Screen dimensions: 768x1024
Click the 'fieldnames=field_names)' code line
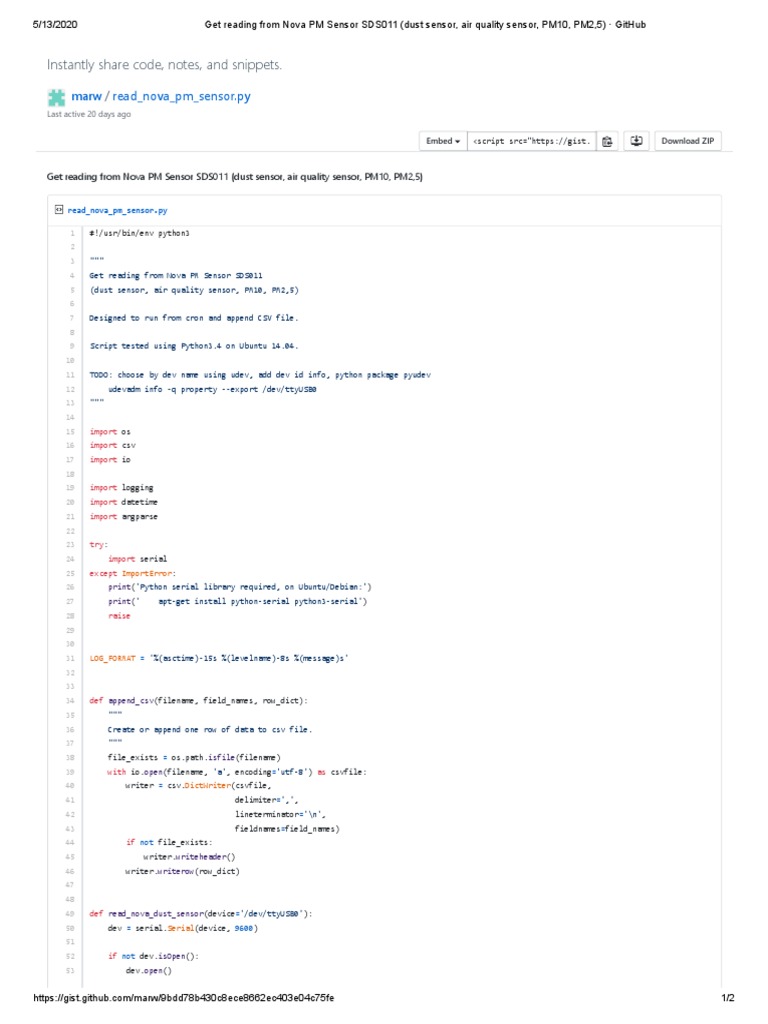point(287,829)
